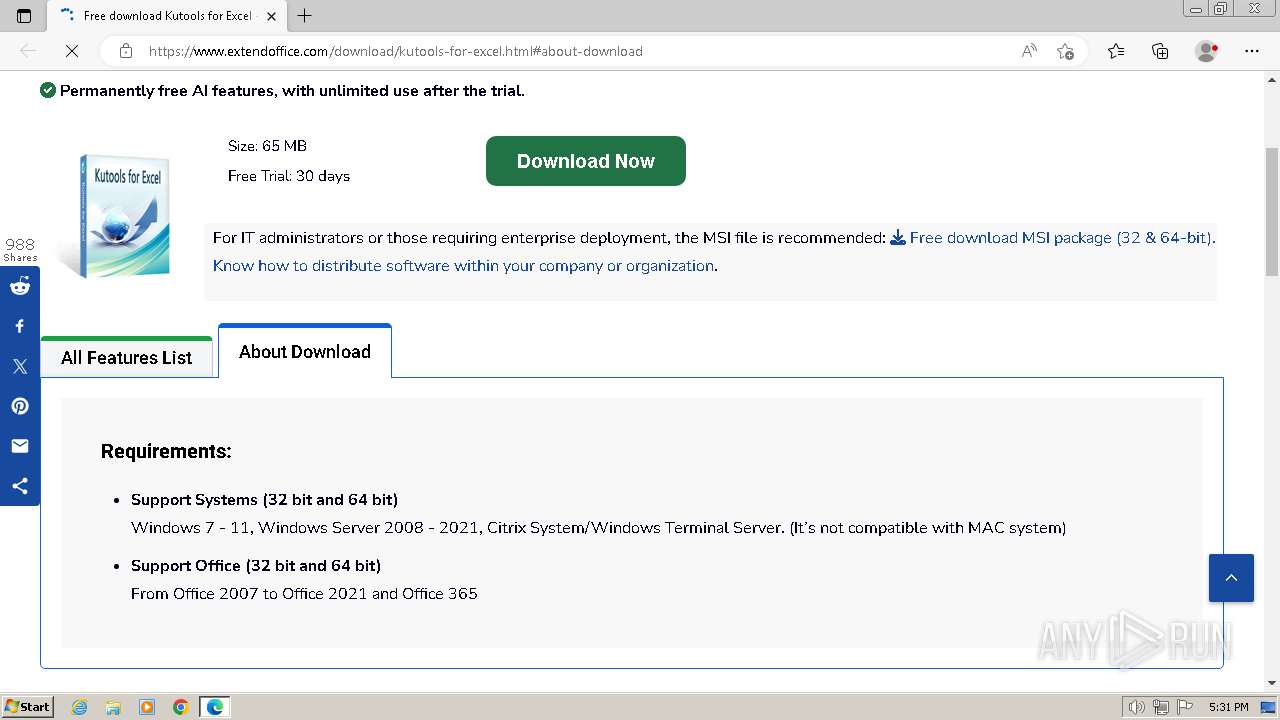Open Read aloud in address bar
1280x720 pixels.
click(x=1028, y=51)
